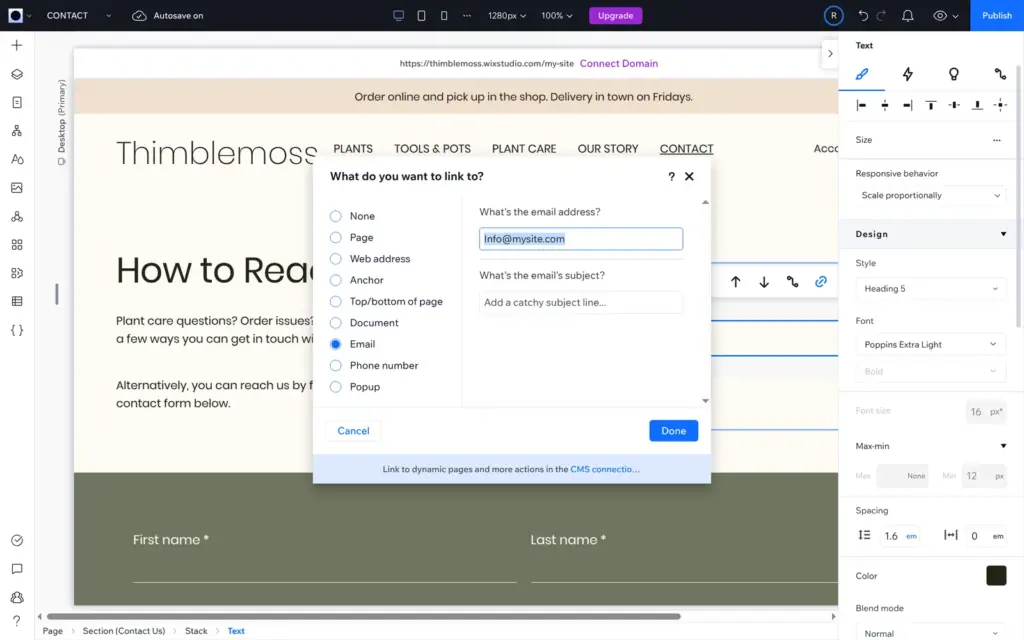Click the Undo arrow
Viewport: 1024px width, 640px height.
point(863,16)
